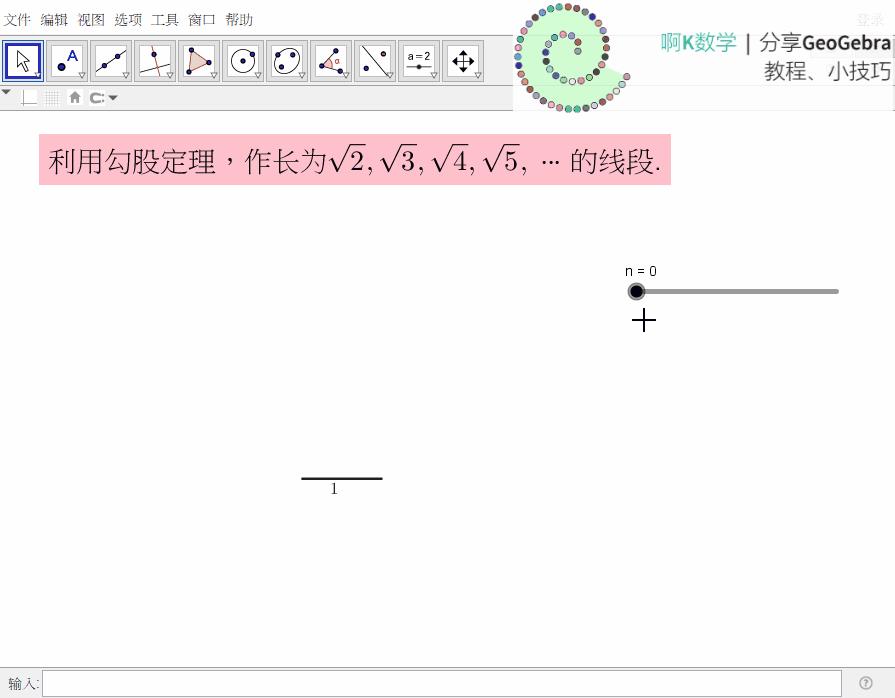Toggle the grid display icon
Screen dimensions: 895x698
[x=51, y=97]
